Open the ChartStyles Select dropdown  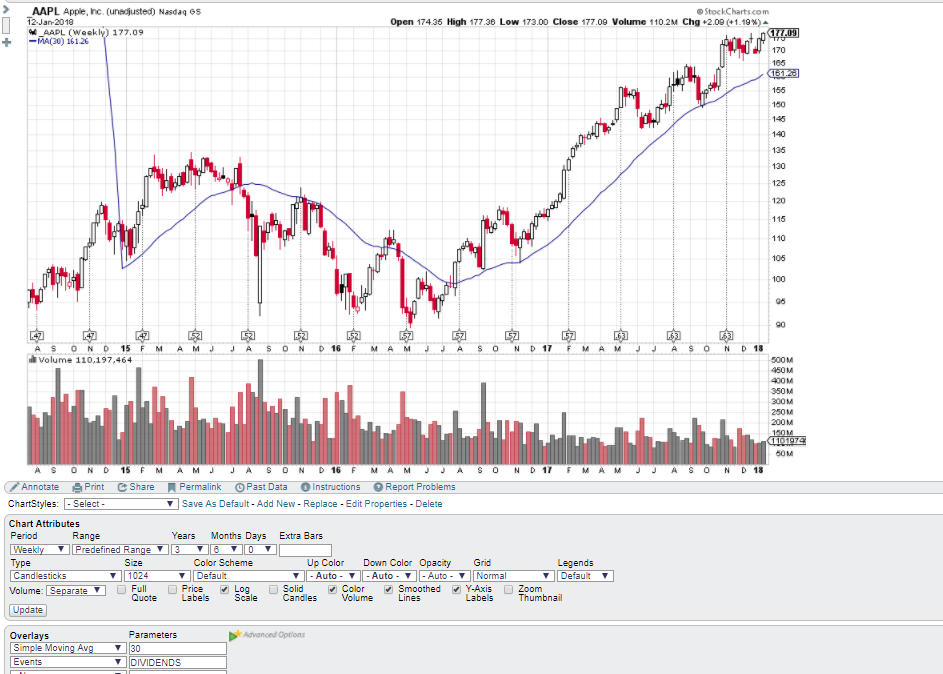click(121, 504)
